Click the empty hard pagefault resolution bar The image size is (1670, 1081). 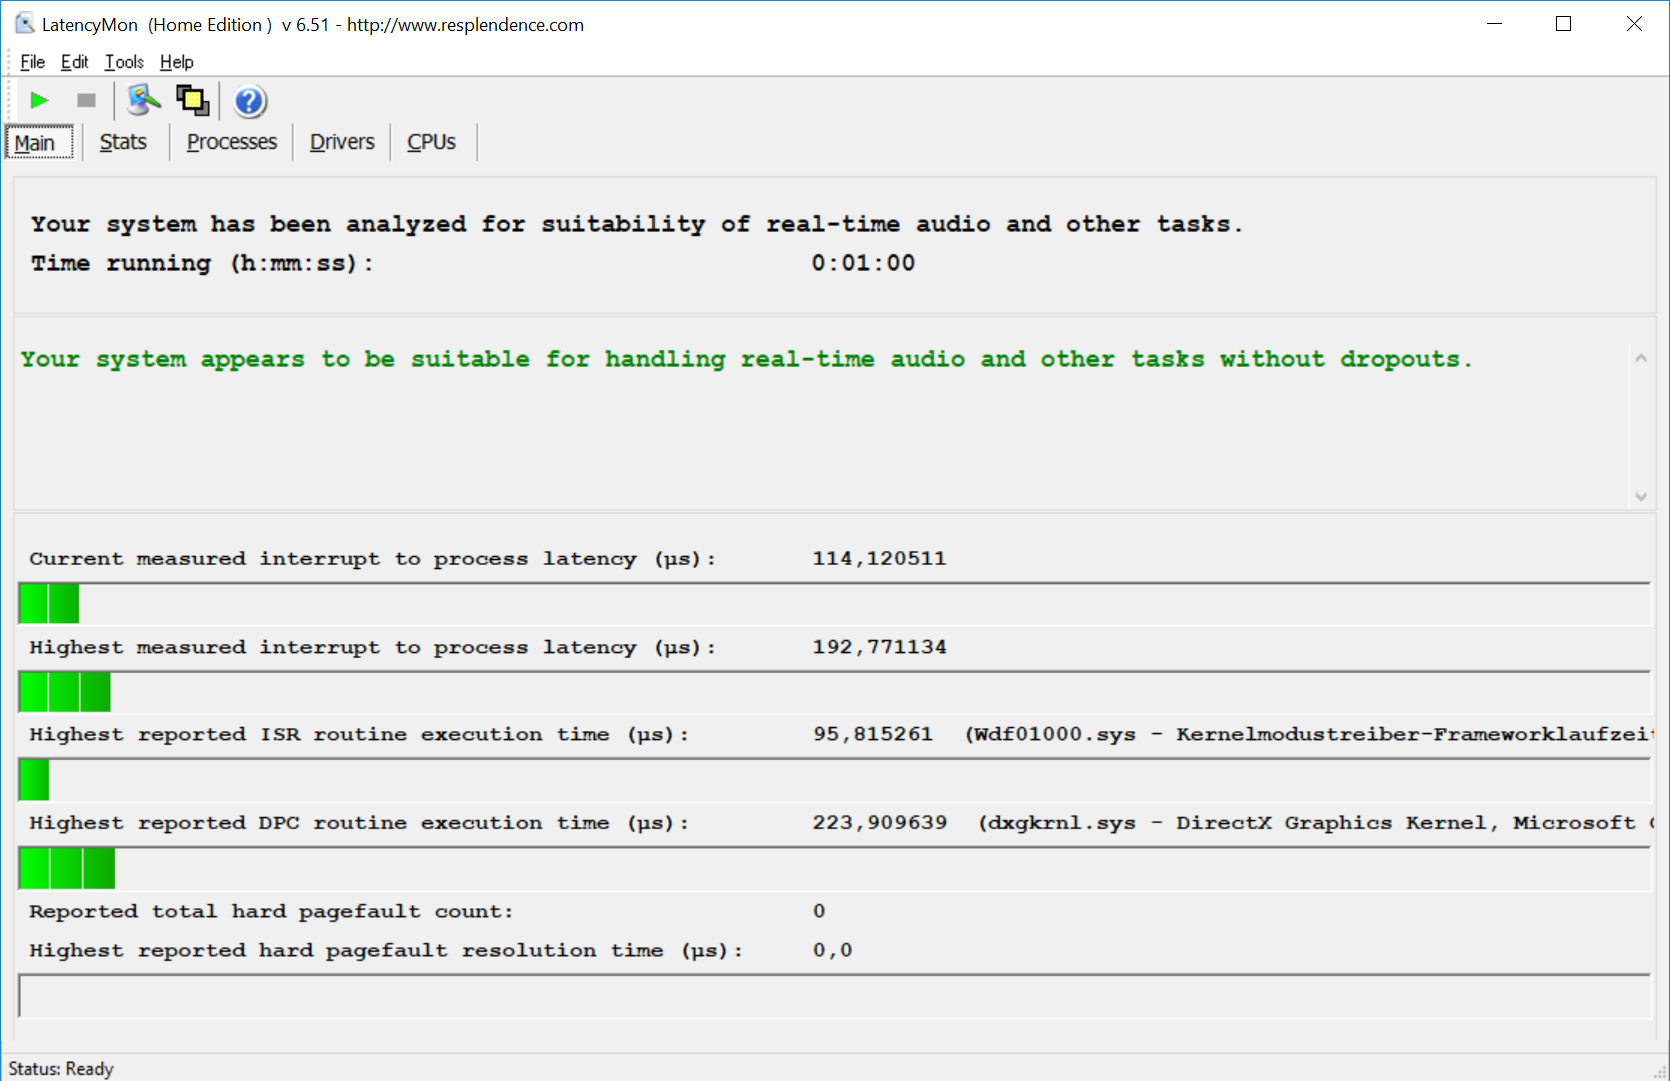[x=833, y=996]
